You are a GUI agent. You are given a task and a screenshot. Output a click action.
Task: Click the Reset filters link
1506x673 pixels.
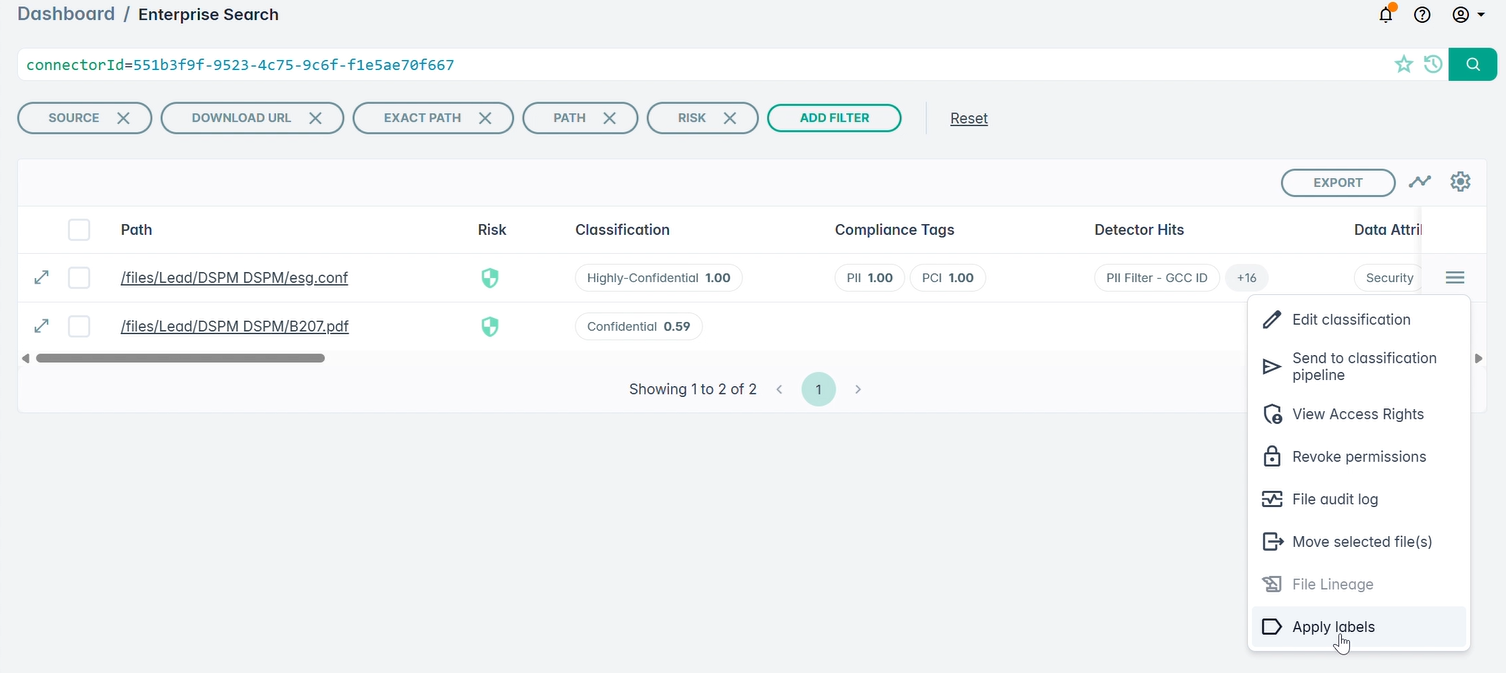[969, 118]
